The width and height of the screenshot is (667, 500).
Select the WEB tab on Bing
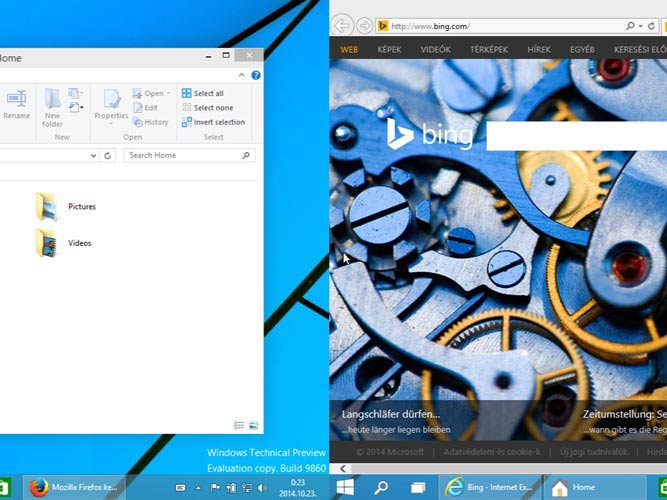pyautogui.click(x=349, y=49)
